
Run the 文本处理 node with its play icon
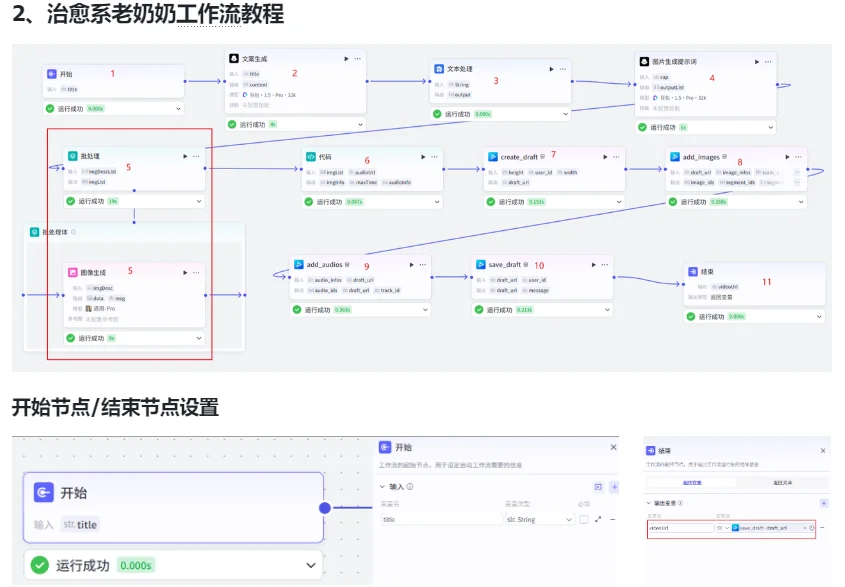(x=551, y=69)
